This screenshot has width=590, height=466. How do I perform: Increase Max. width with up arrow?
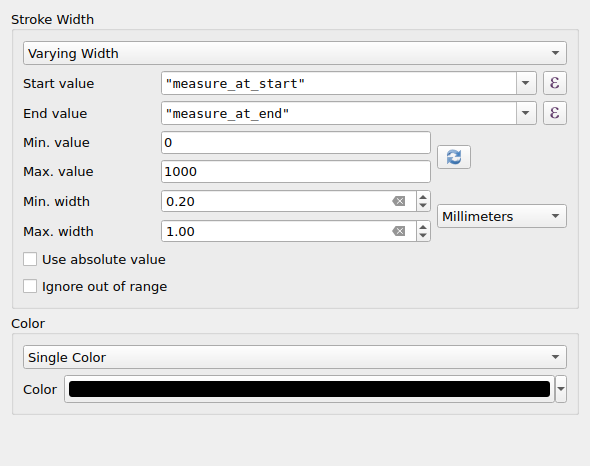click(423, 227)
